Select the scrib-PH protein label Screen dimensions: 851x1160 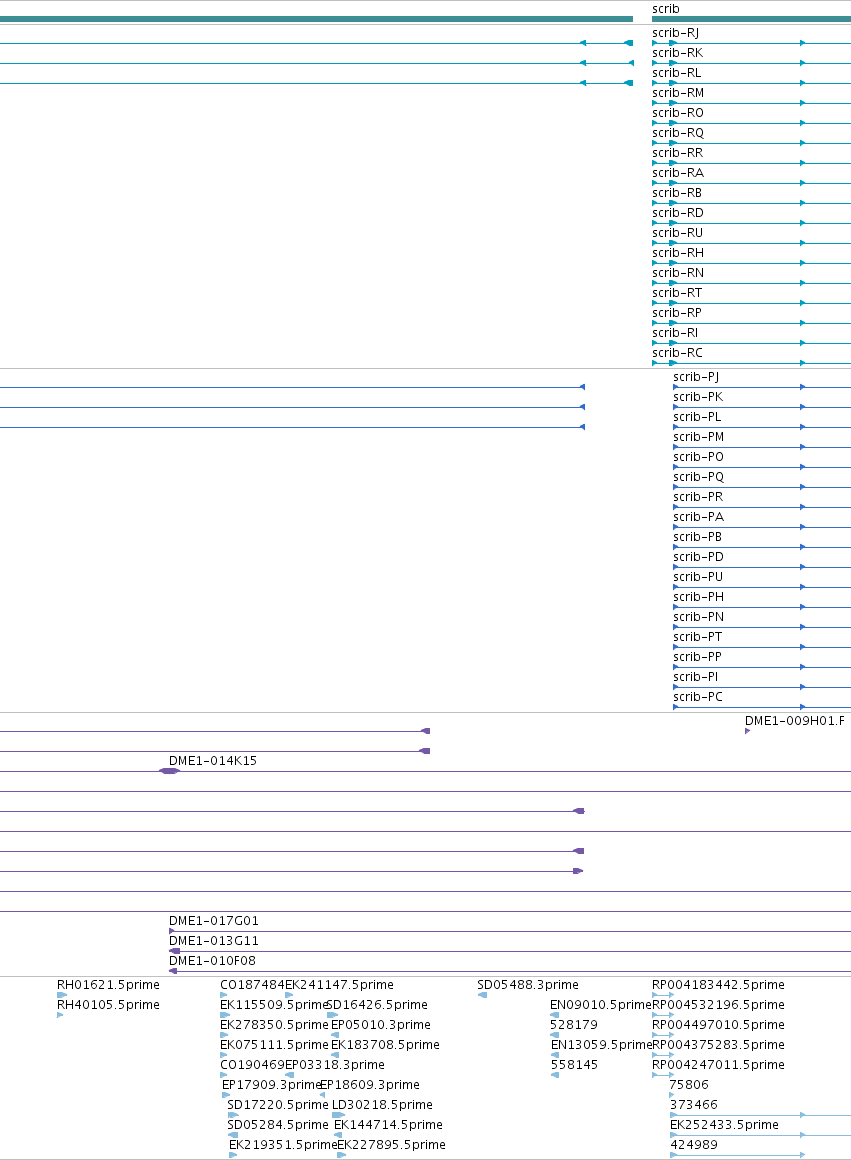(x=699, y=596)
